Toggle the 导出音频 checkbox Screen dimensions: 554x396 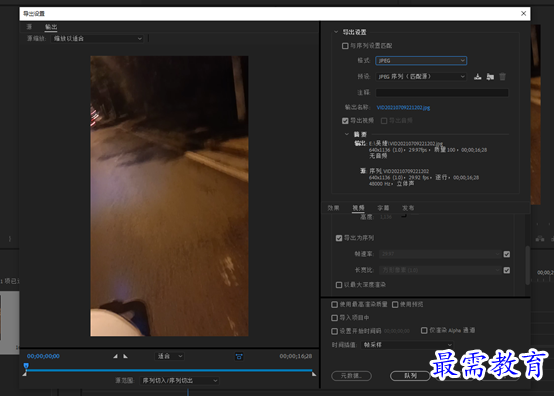384,121
